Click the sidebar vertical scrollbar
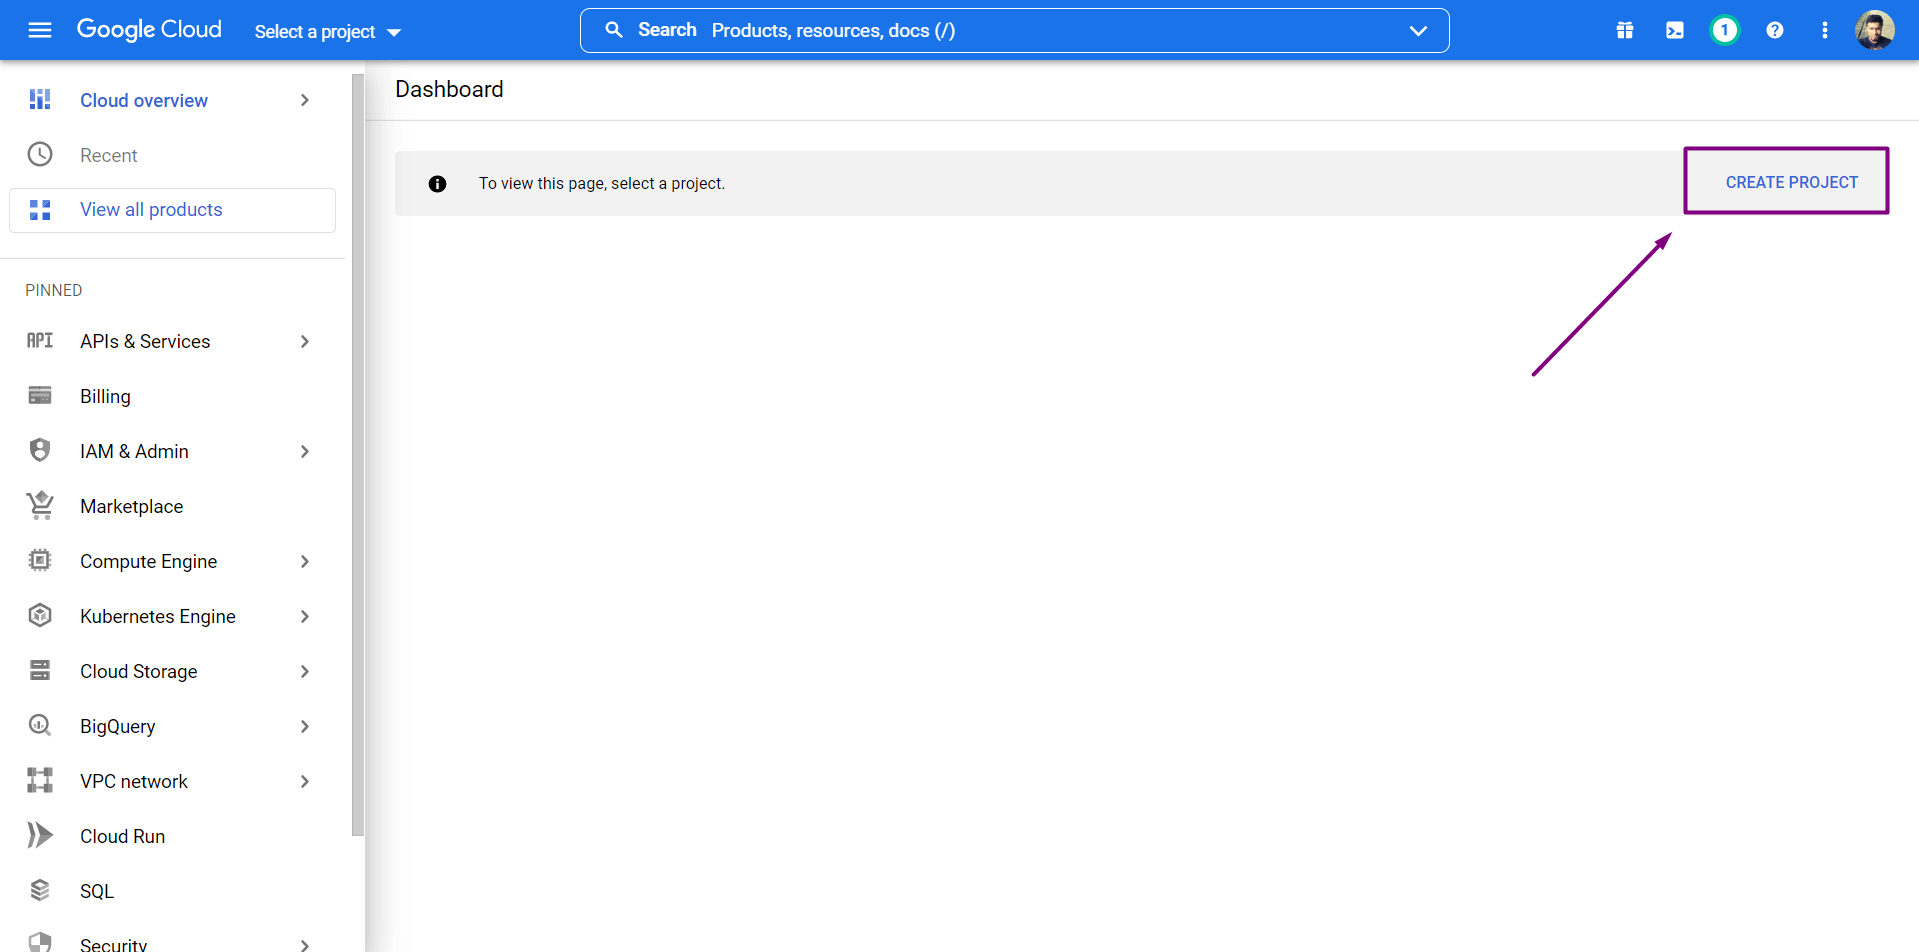The height and width of the screenshot is (952, 1919). (x=358, y=455)
